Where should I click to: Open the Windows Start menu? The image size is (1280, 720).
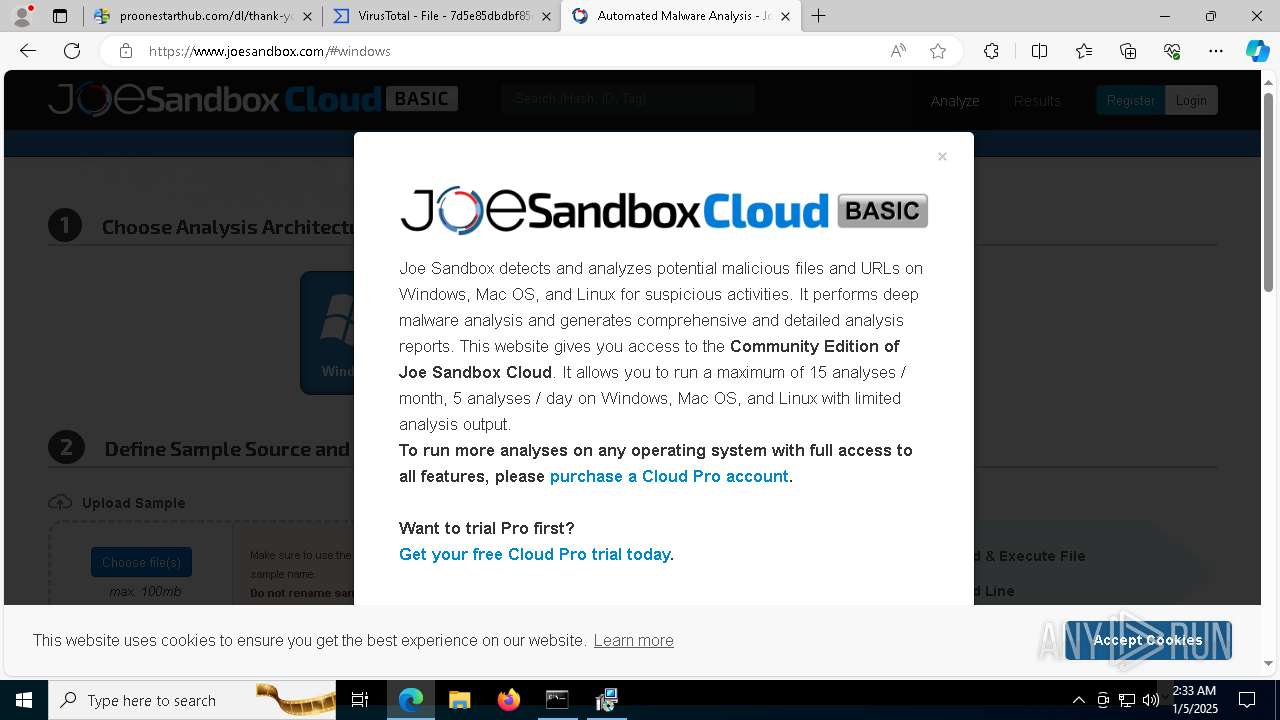point(24,700)
